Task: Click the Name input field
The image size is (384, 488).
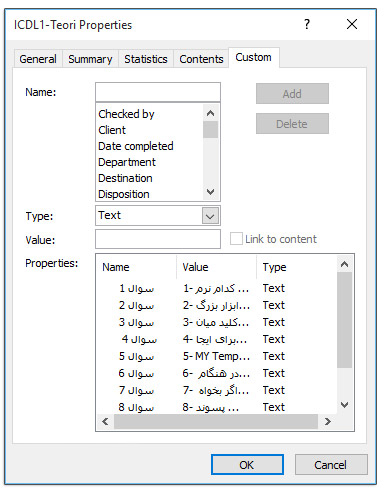Action: coord(158,92)
